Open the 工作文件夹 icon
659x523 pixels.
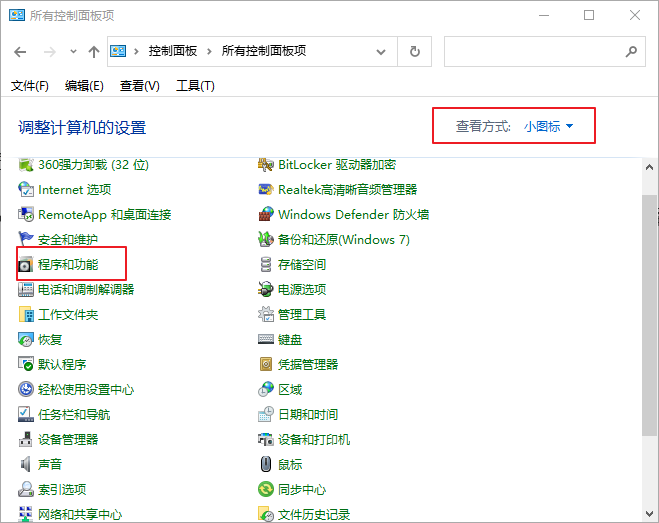[x=26, y=314]
